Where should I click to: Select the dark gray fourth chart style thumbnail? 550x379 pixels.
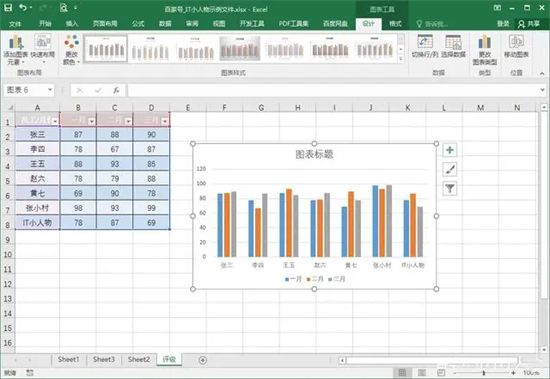[240, 49]
